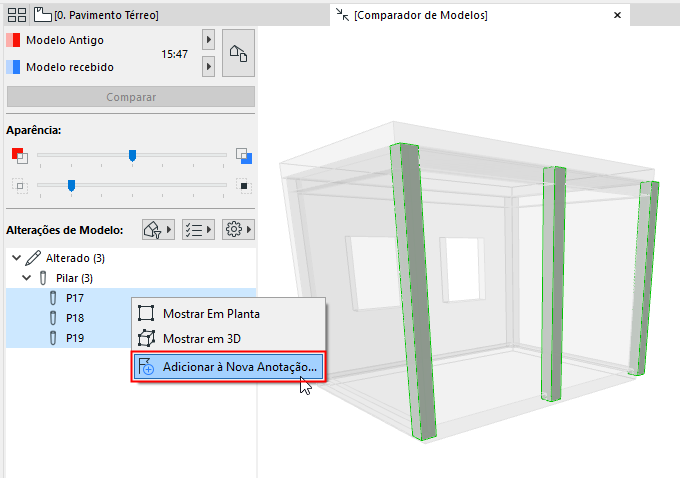Close the Comparador de Modelos tab
The height and width of the screenshot is (478, 680).
pyautogui.click(x=618, y=15)
